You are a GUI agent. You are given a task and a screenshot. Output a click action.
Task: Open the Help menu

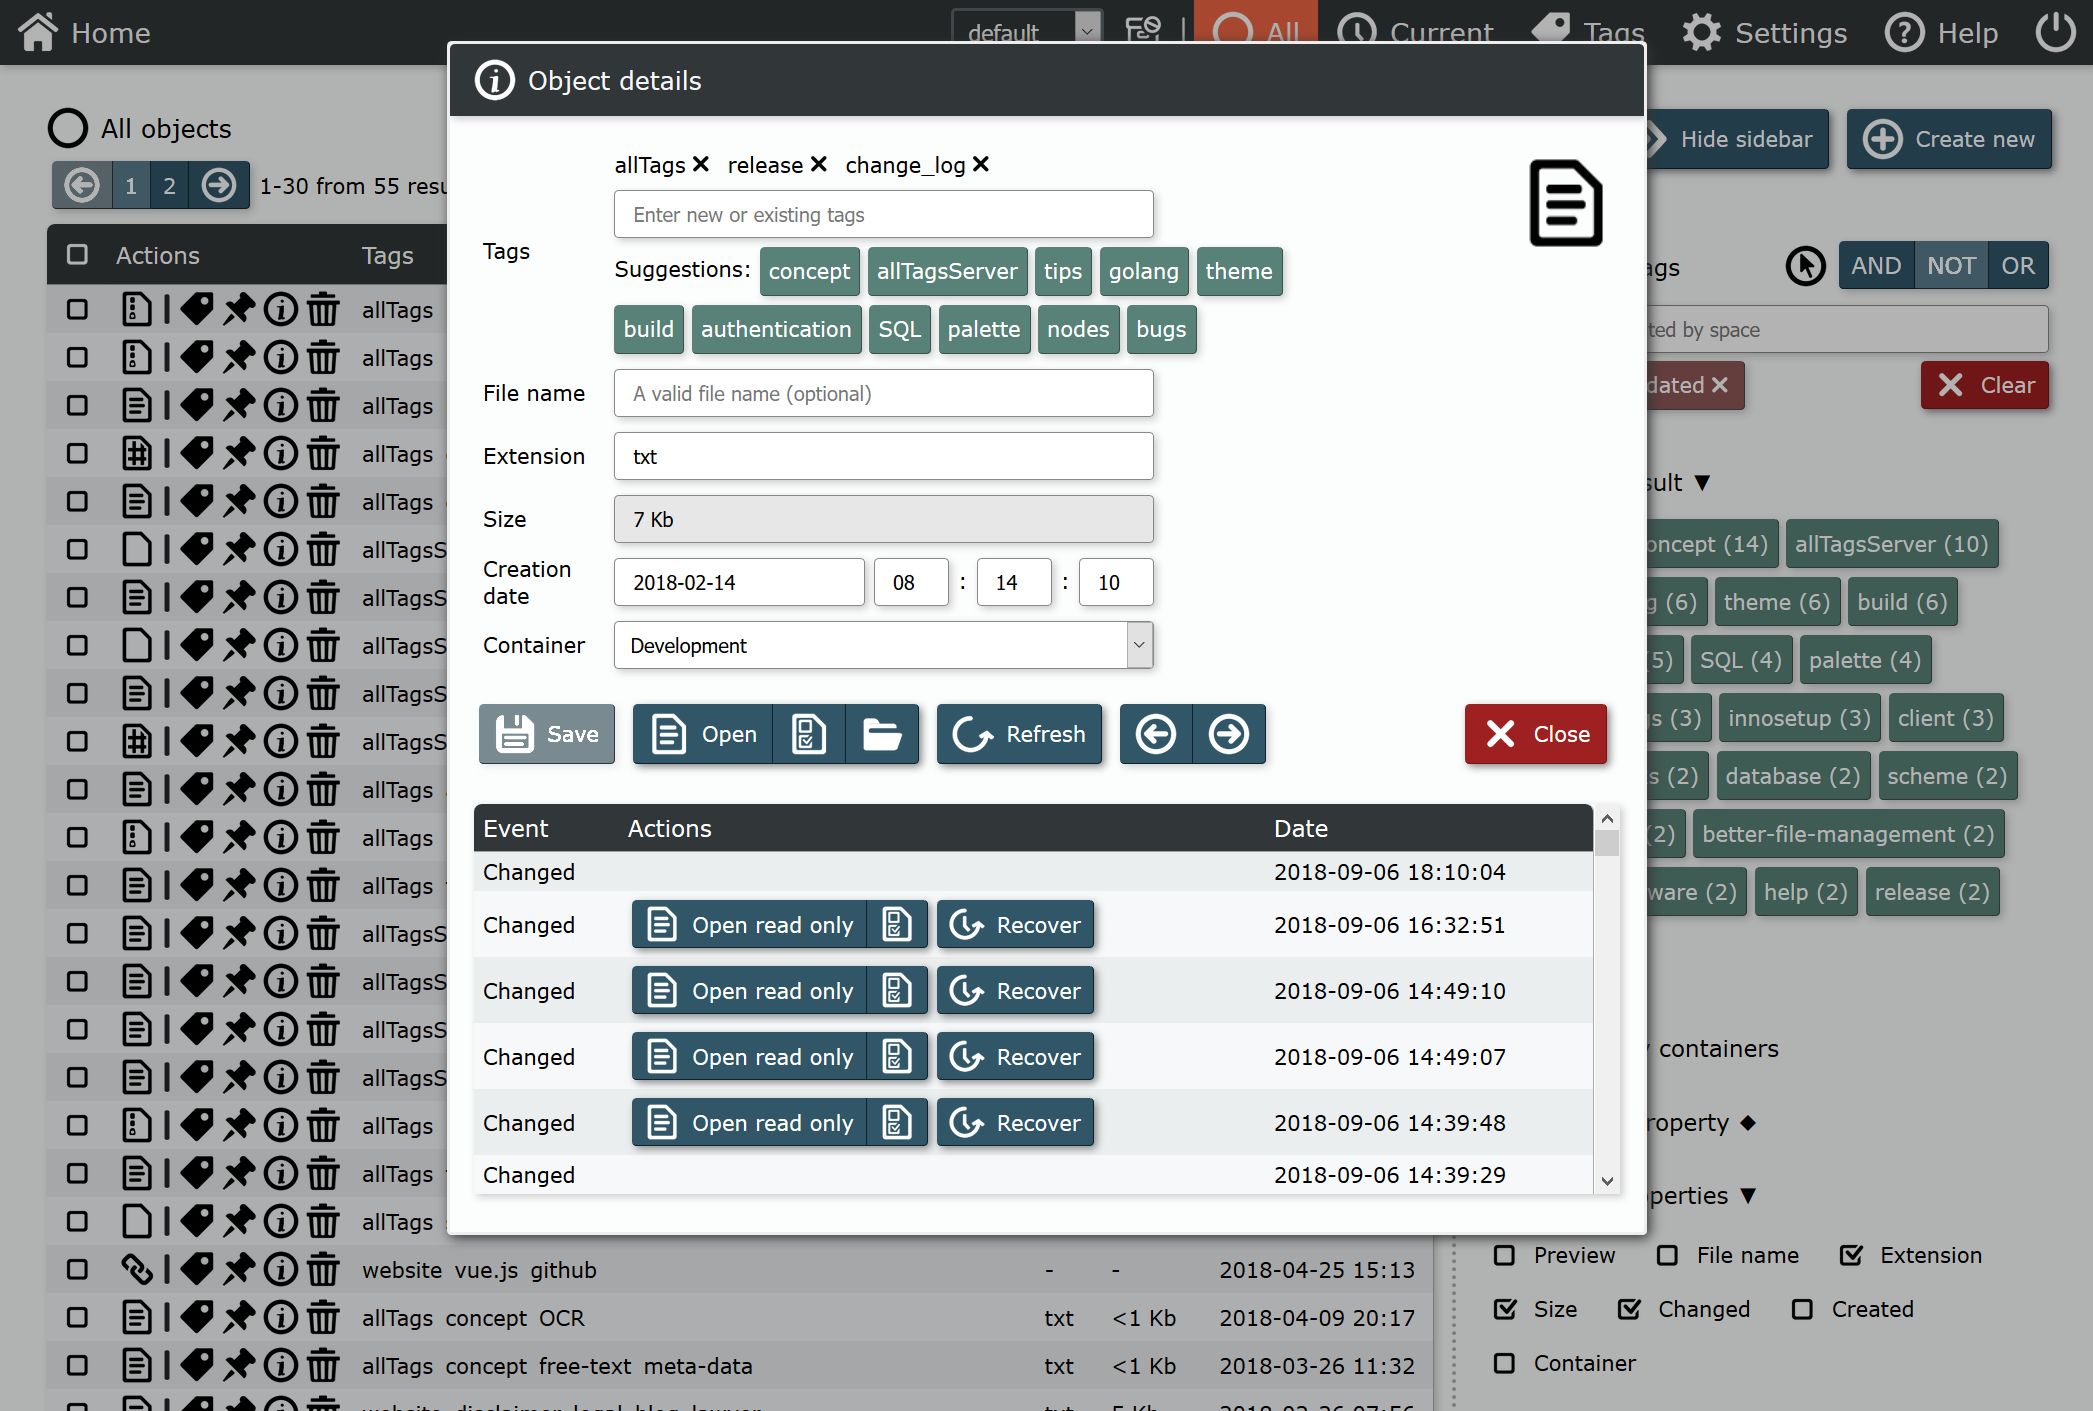1941,32
